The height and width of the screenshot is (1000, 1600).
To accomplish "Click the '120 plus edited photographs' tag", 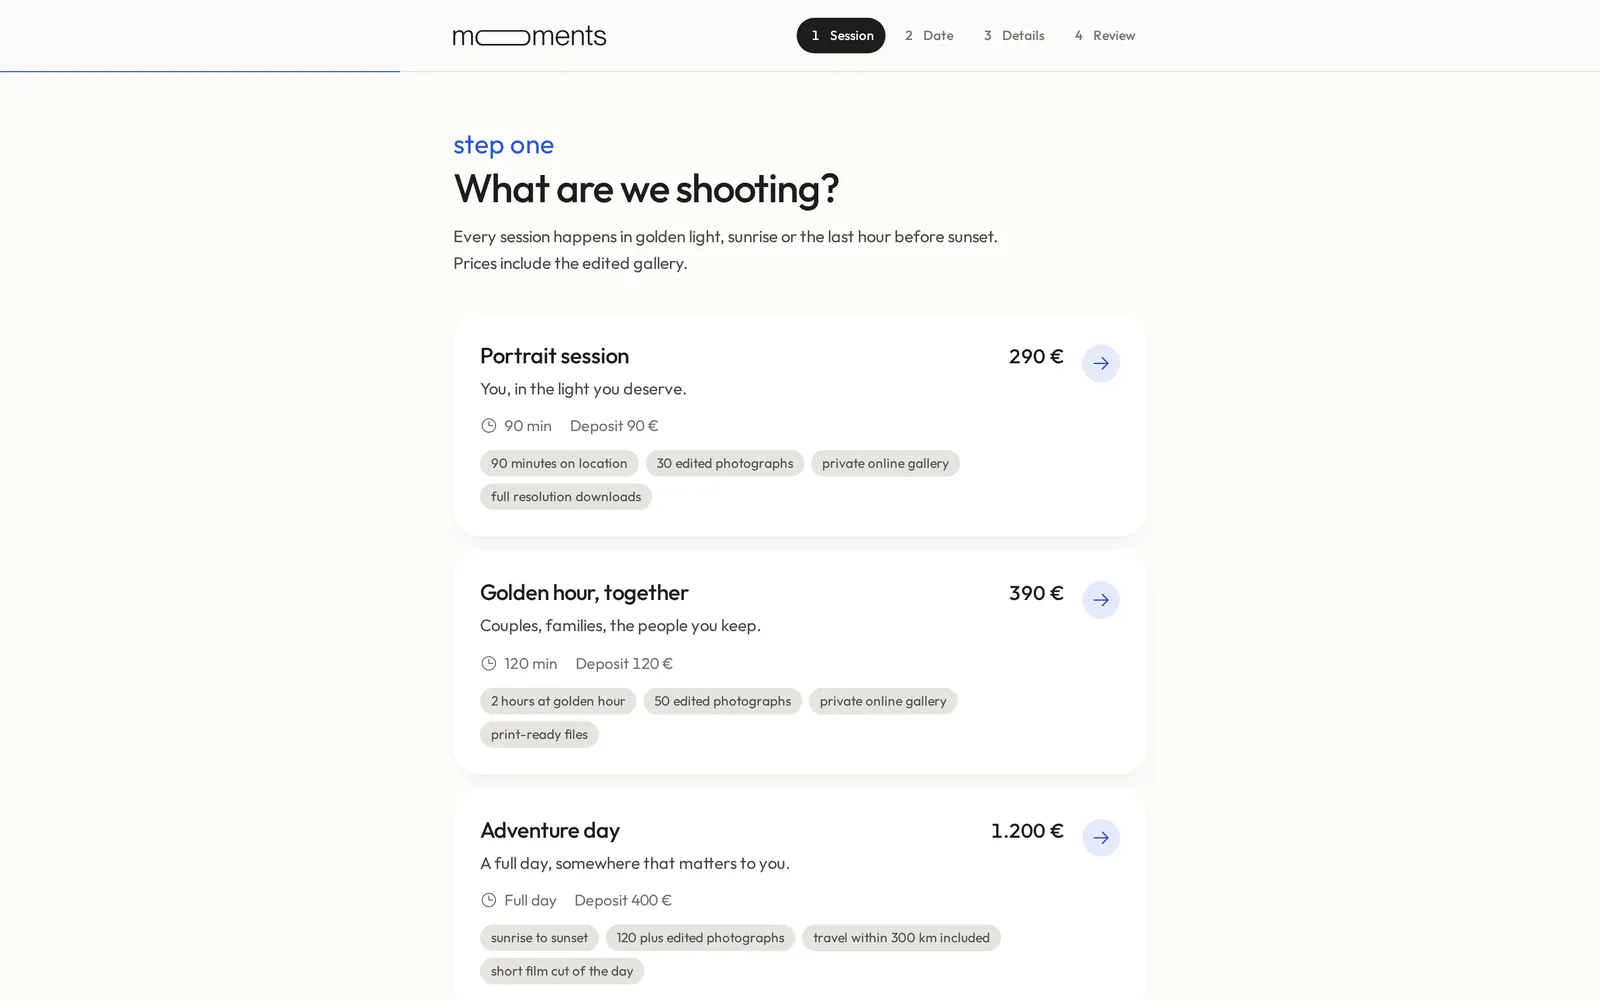I will coord(700,938).
